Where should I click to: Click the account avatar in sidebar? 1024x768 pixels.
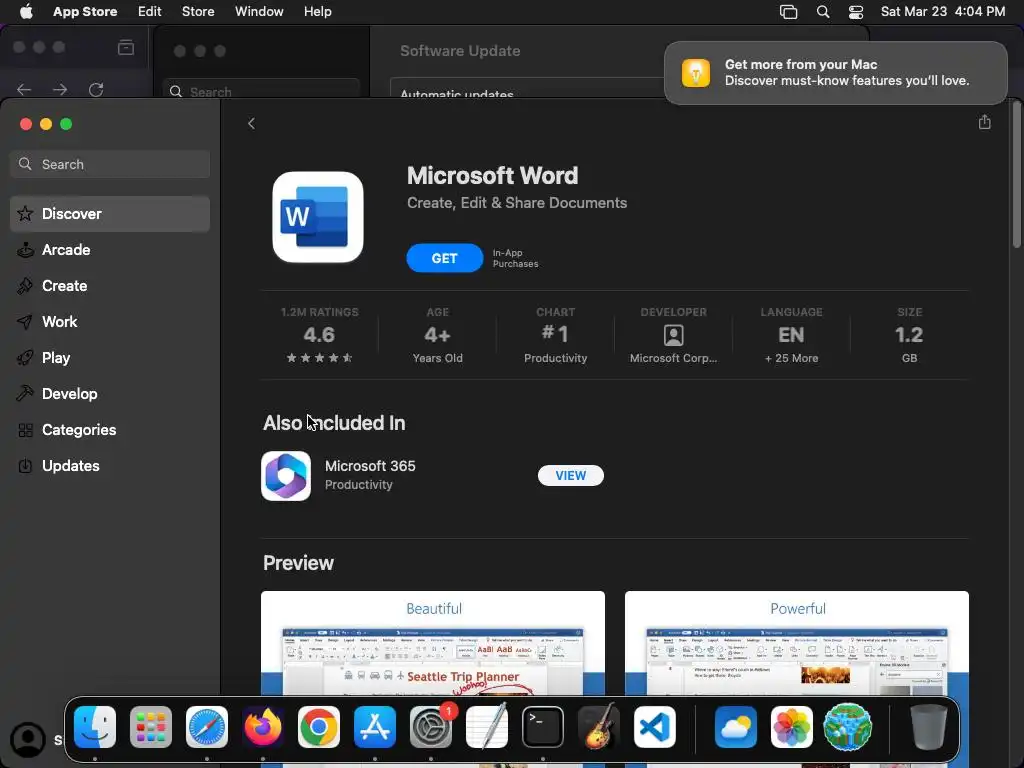point(28,739)
